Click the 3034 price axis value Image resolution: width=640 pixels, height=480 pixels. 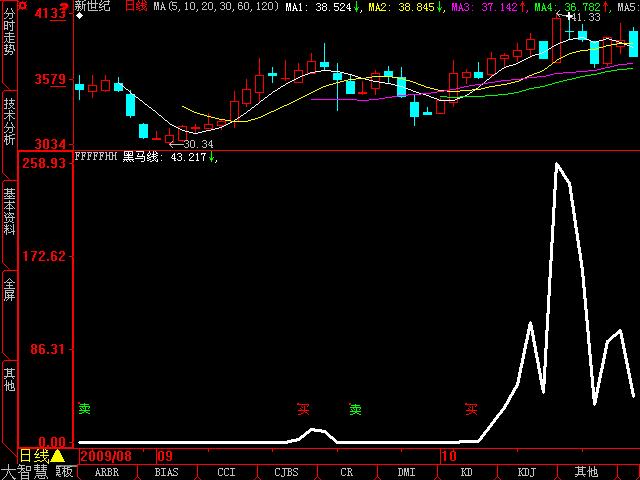tap(49, 144)
